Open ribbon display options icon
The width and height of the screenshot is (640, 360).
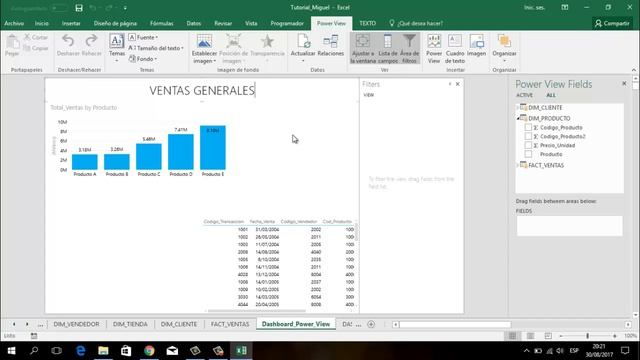pos(565,7)
